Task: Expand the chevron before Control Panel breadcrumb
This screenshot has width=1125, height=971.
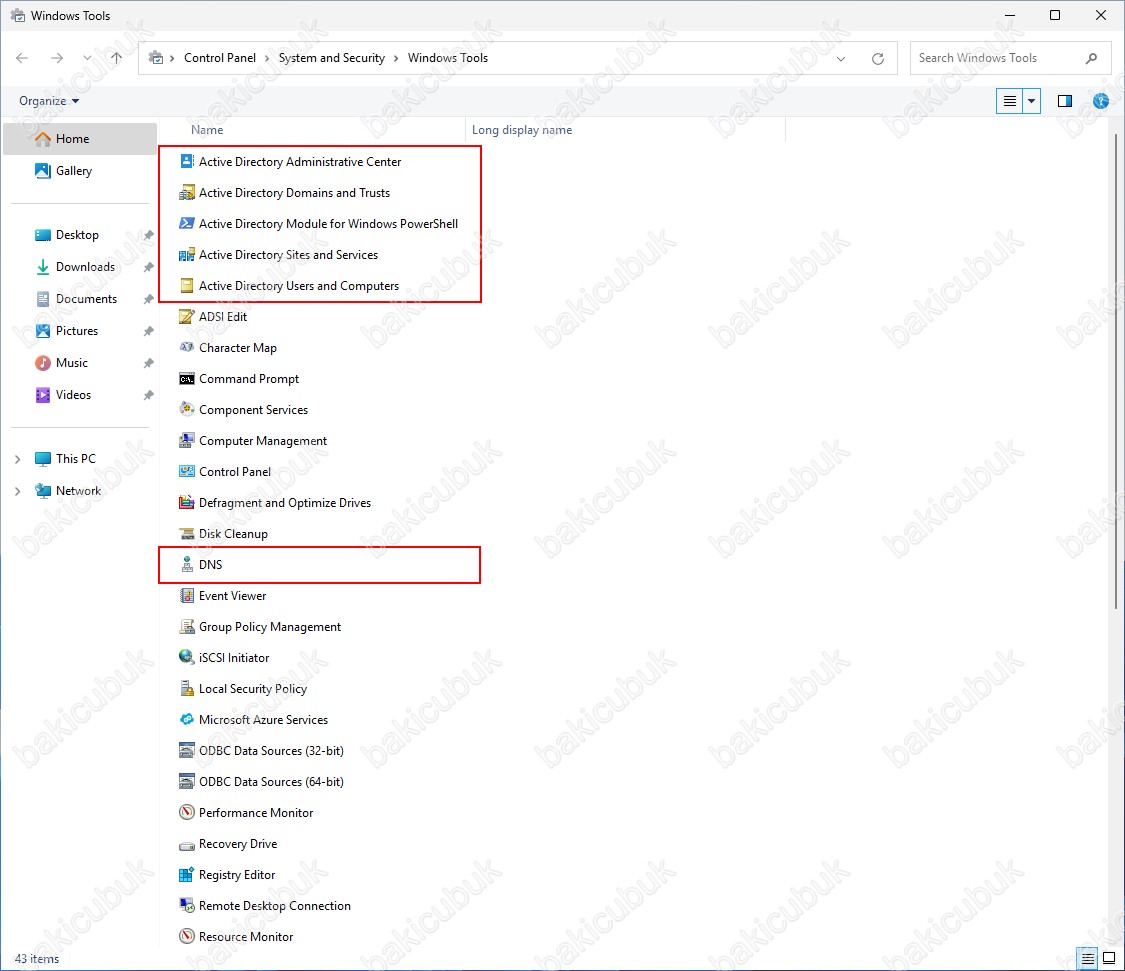Action: tap(172, 58)
